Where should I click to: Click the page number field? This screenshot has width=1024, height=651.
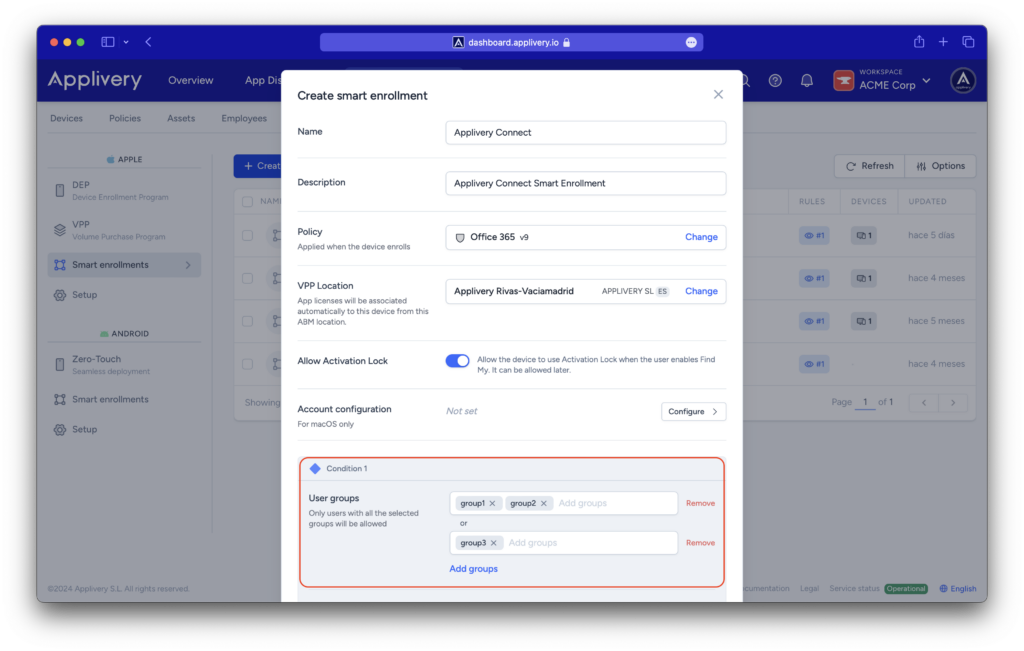(x=865, y=402)
